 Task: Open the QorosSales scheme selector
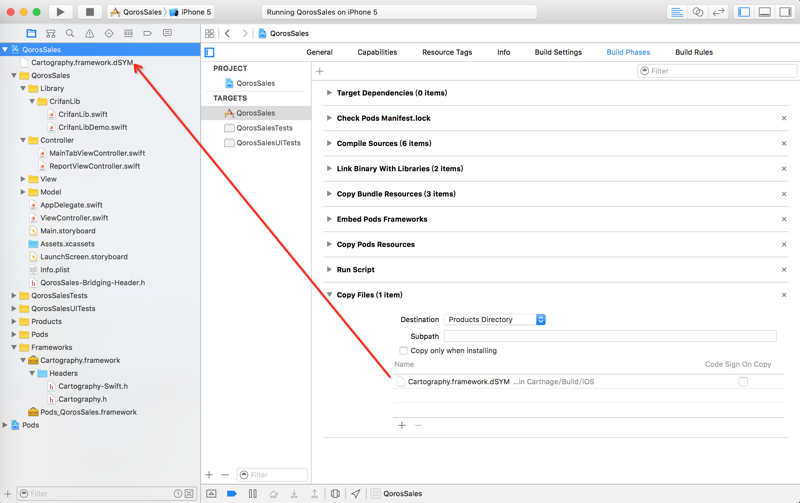[137, 12]
